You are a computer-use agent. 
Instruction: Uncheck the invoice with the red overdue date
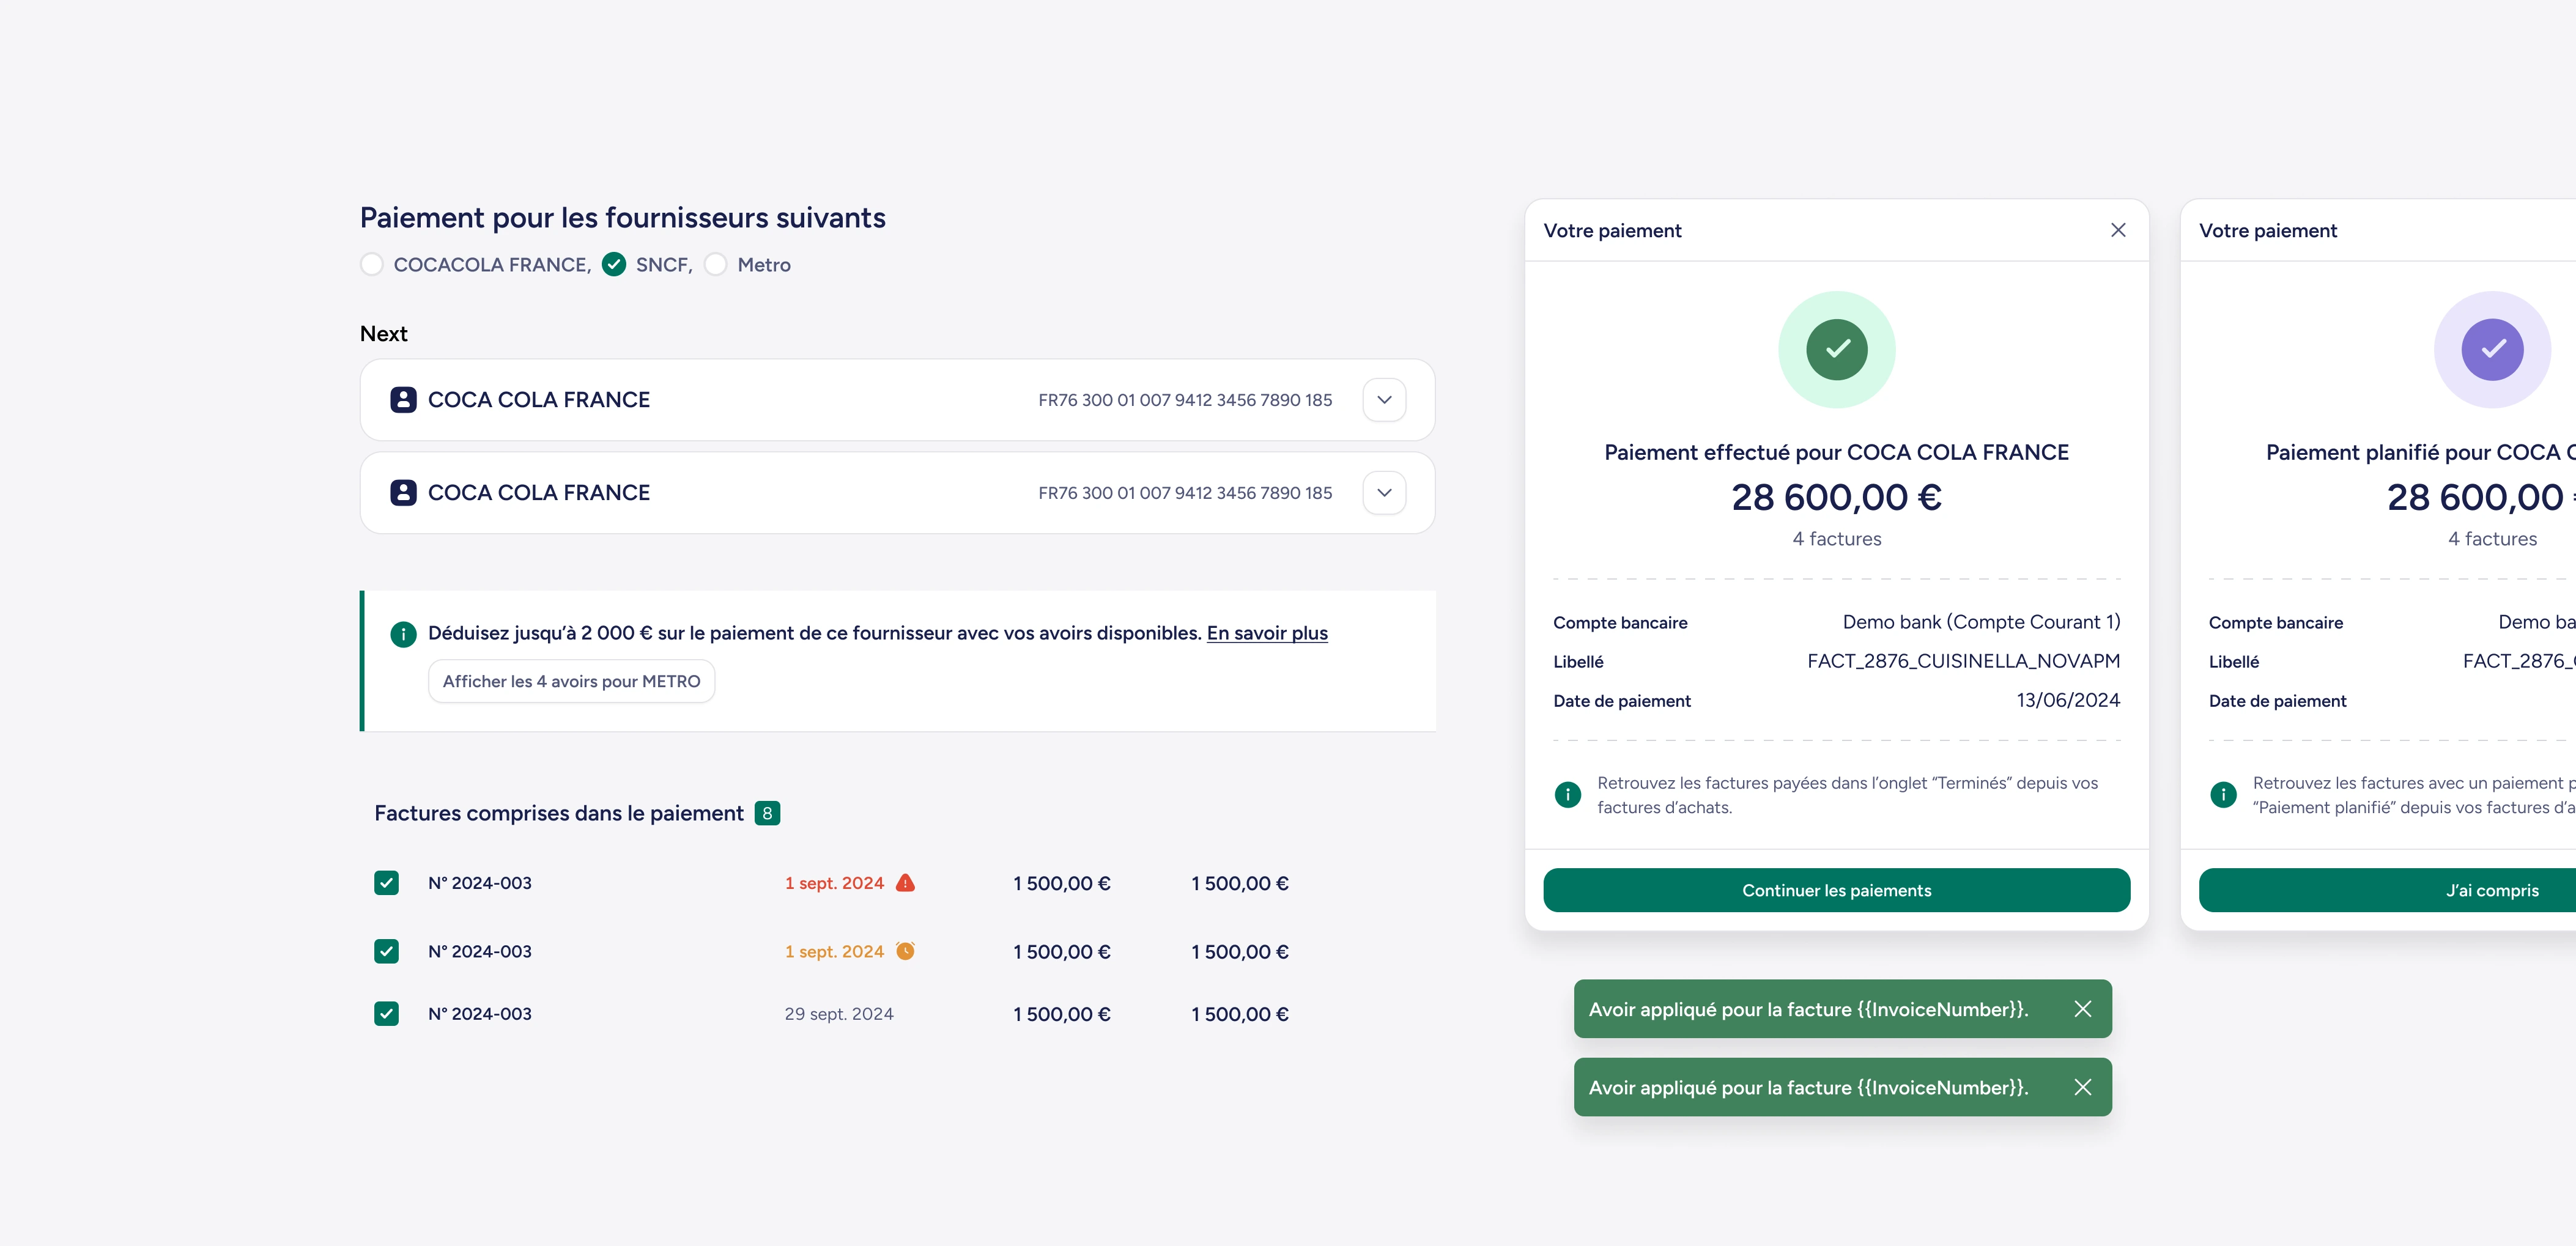coord(386,883)
